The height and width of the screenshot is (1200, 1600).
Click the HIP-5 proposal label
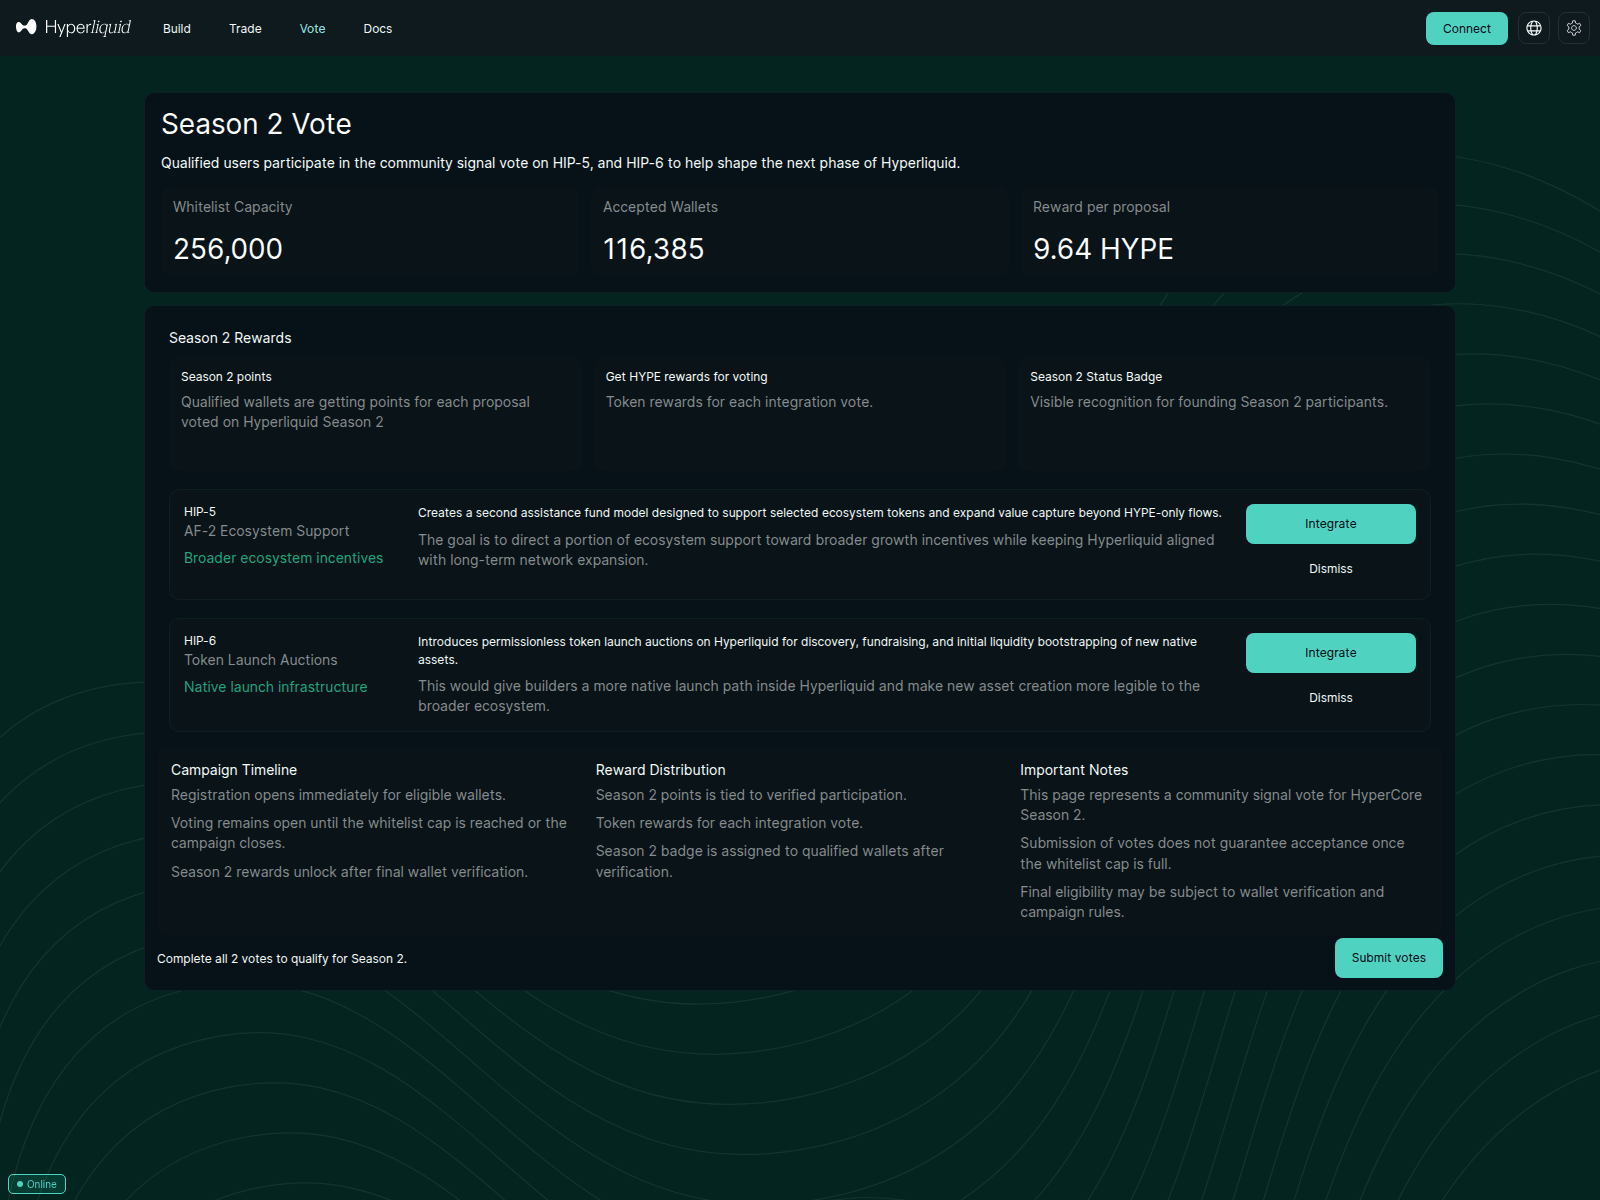200,512
